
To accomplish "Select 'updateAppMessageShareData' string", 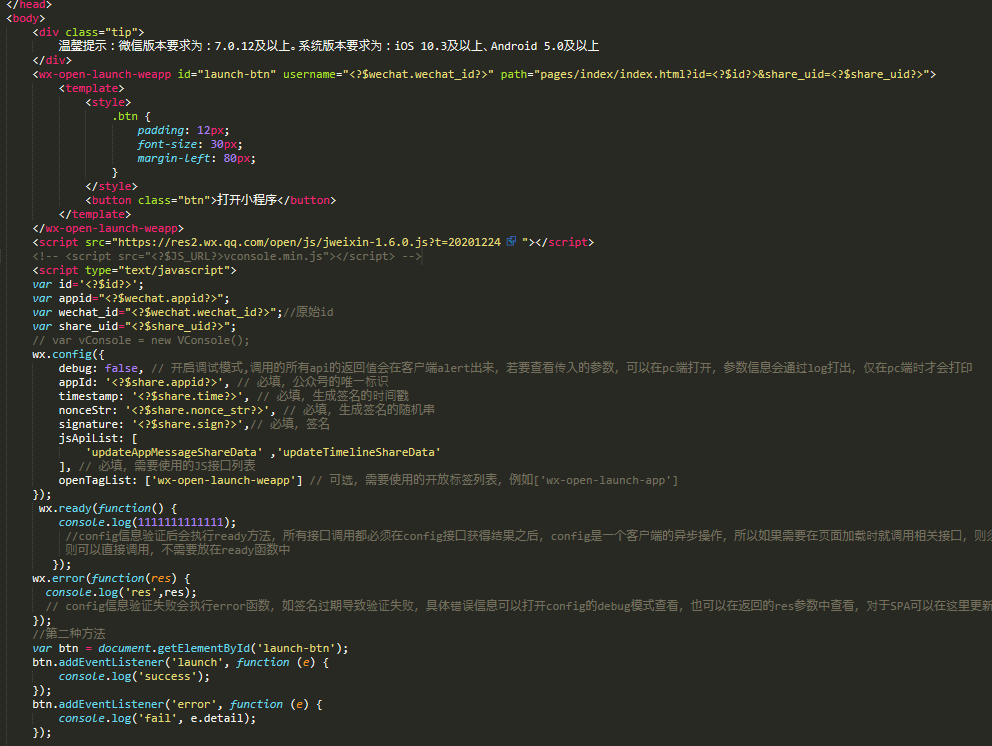I will [174, 452].
